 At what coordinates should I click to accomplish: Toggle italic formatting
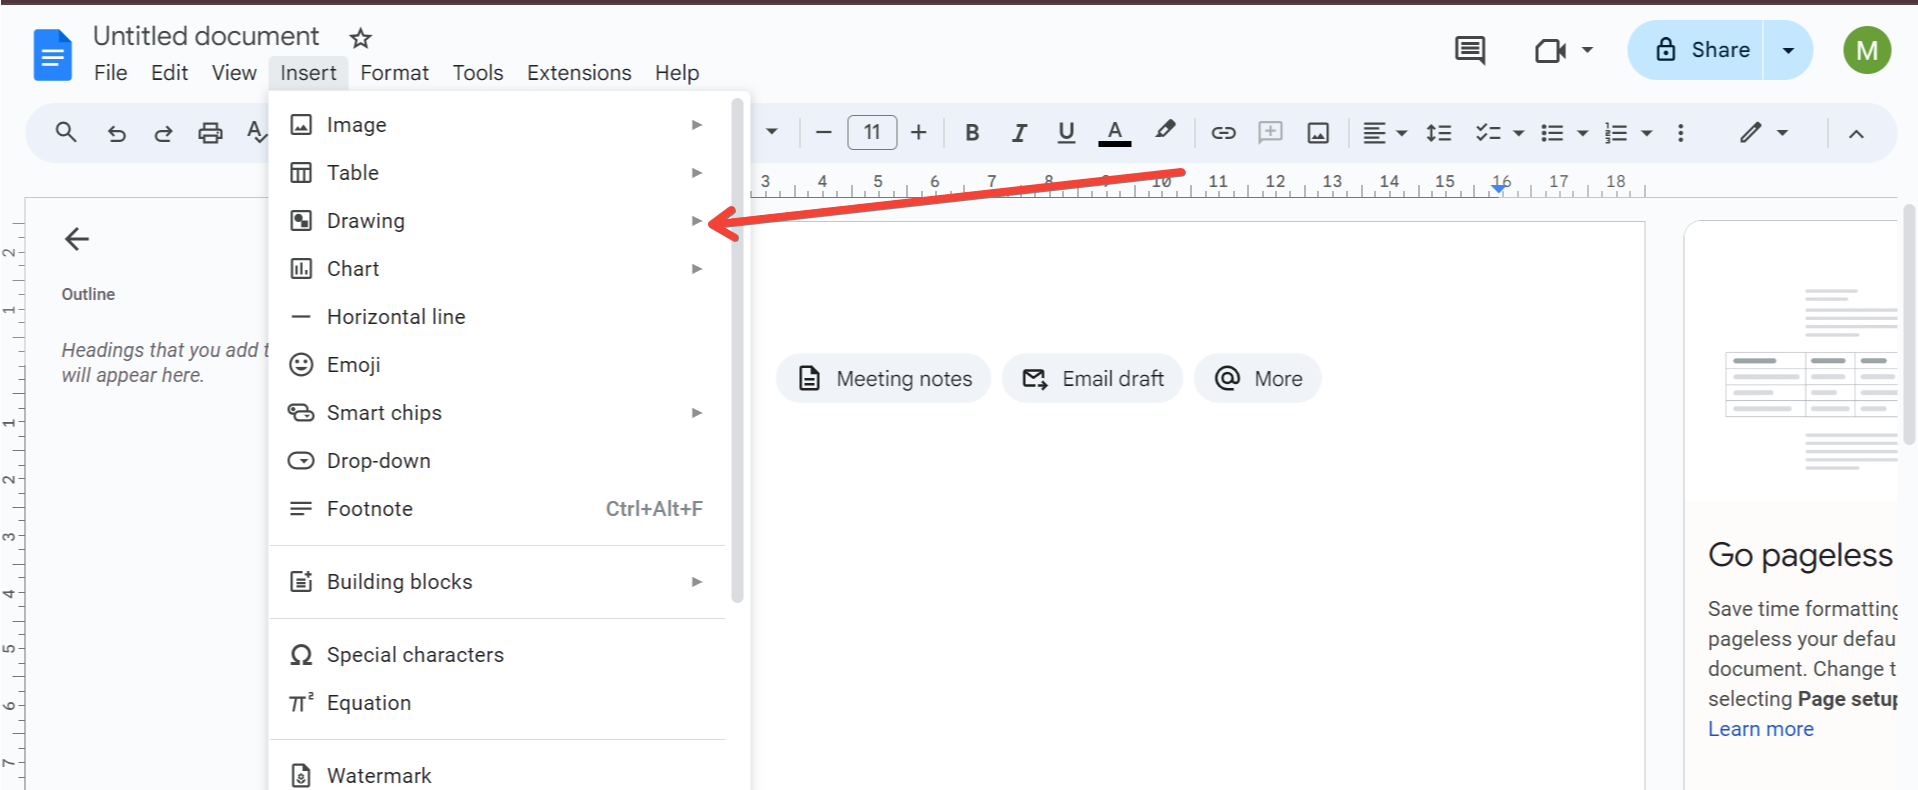[1019, 133]
